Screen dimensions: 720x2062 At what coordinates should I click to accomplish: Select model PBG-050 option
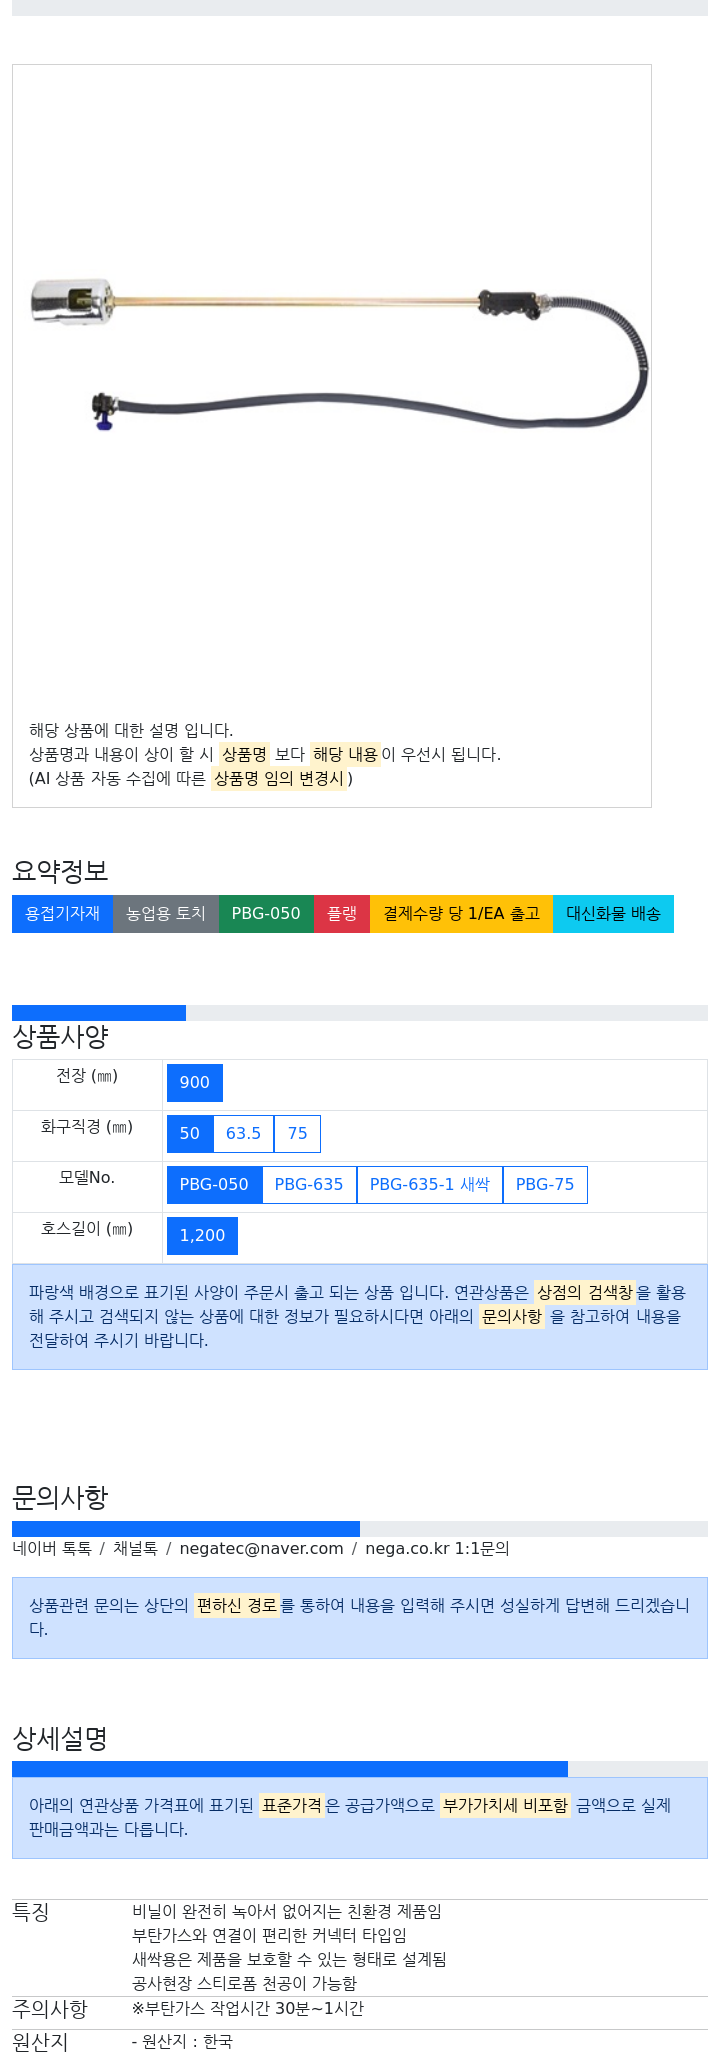pos(214,1185)
